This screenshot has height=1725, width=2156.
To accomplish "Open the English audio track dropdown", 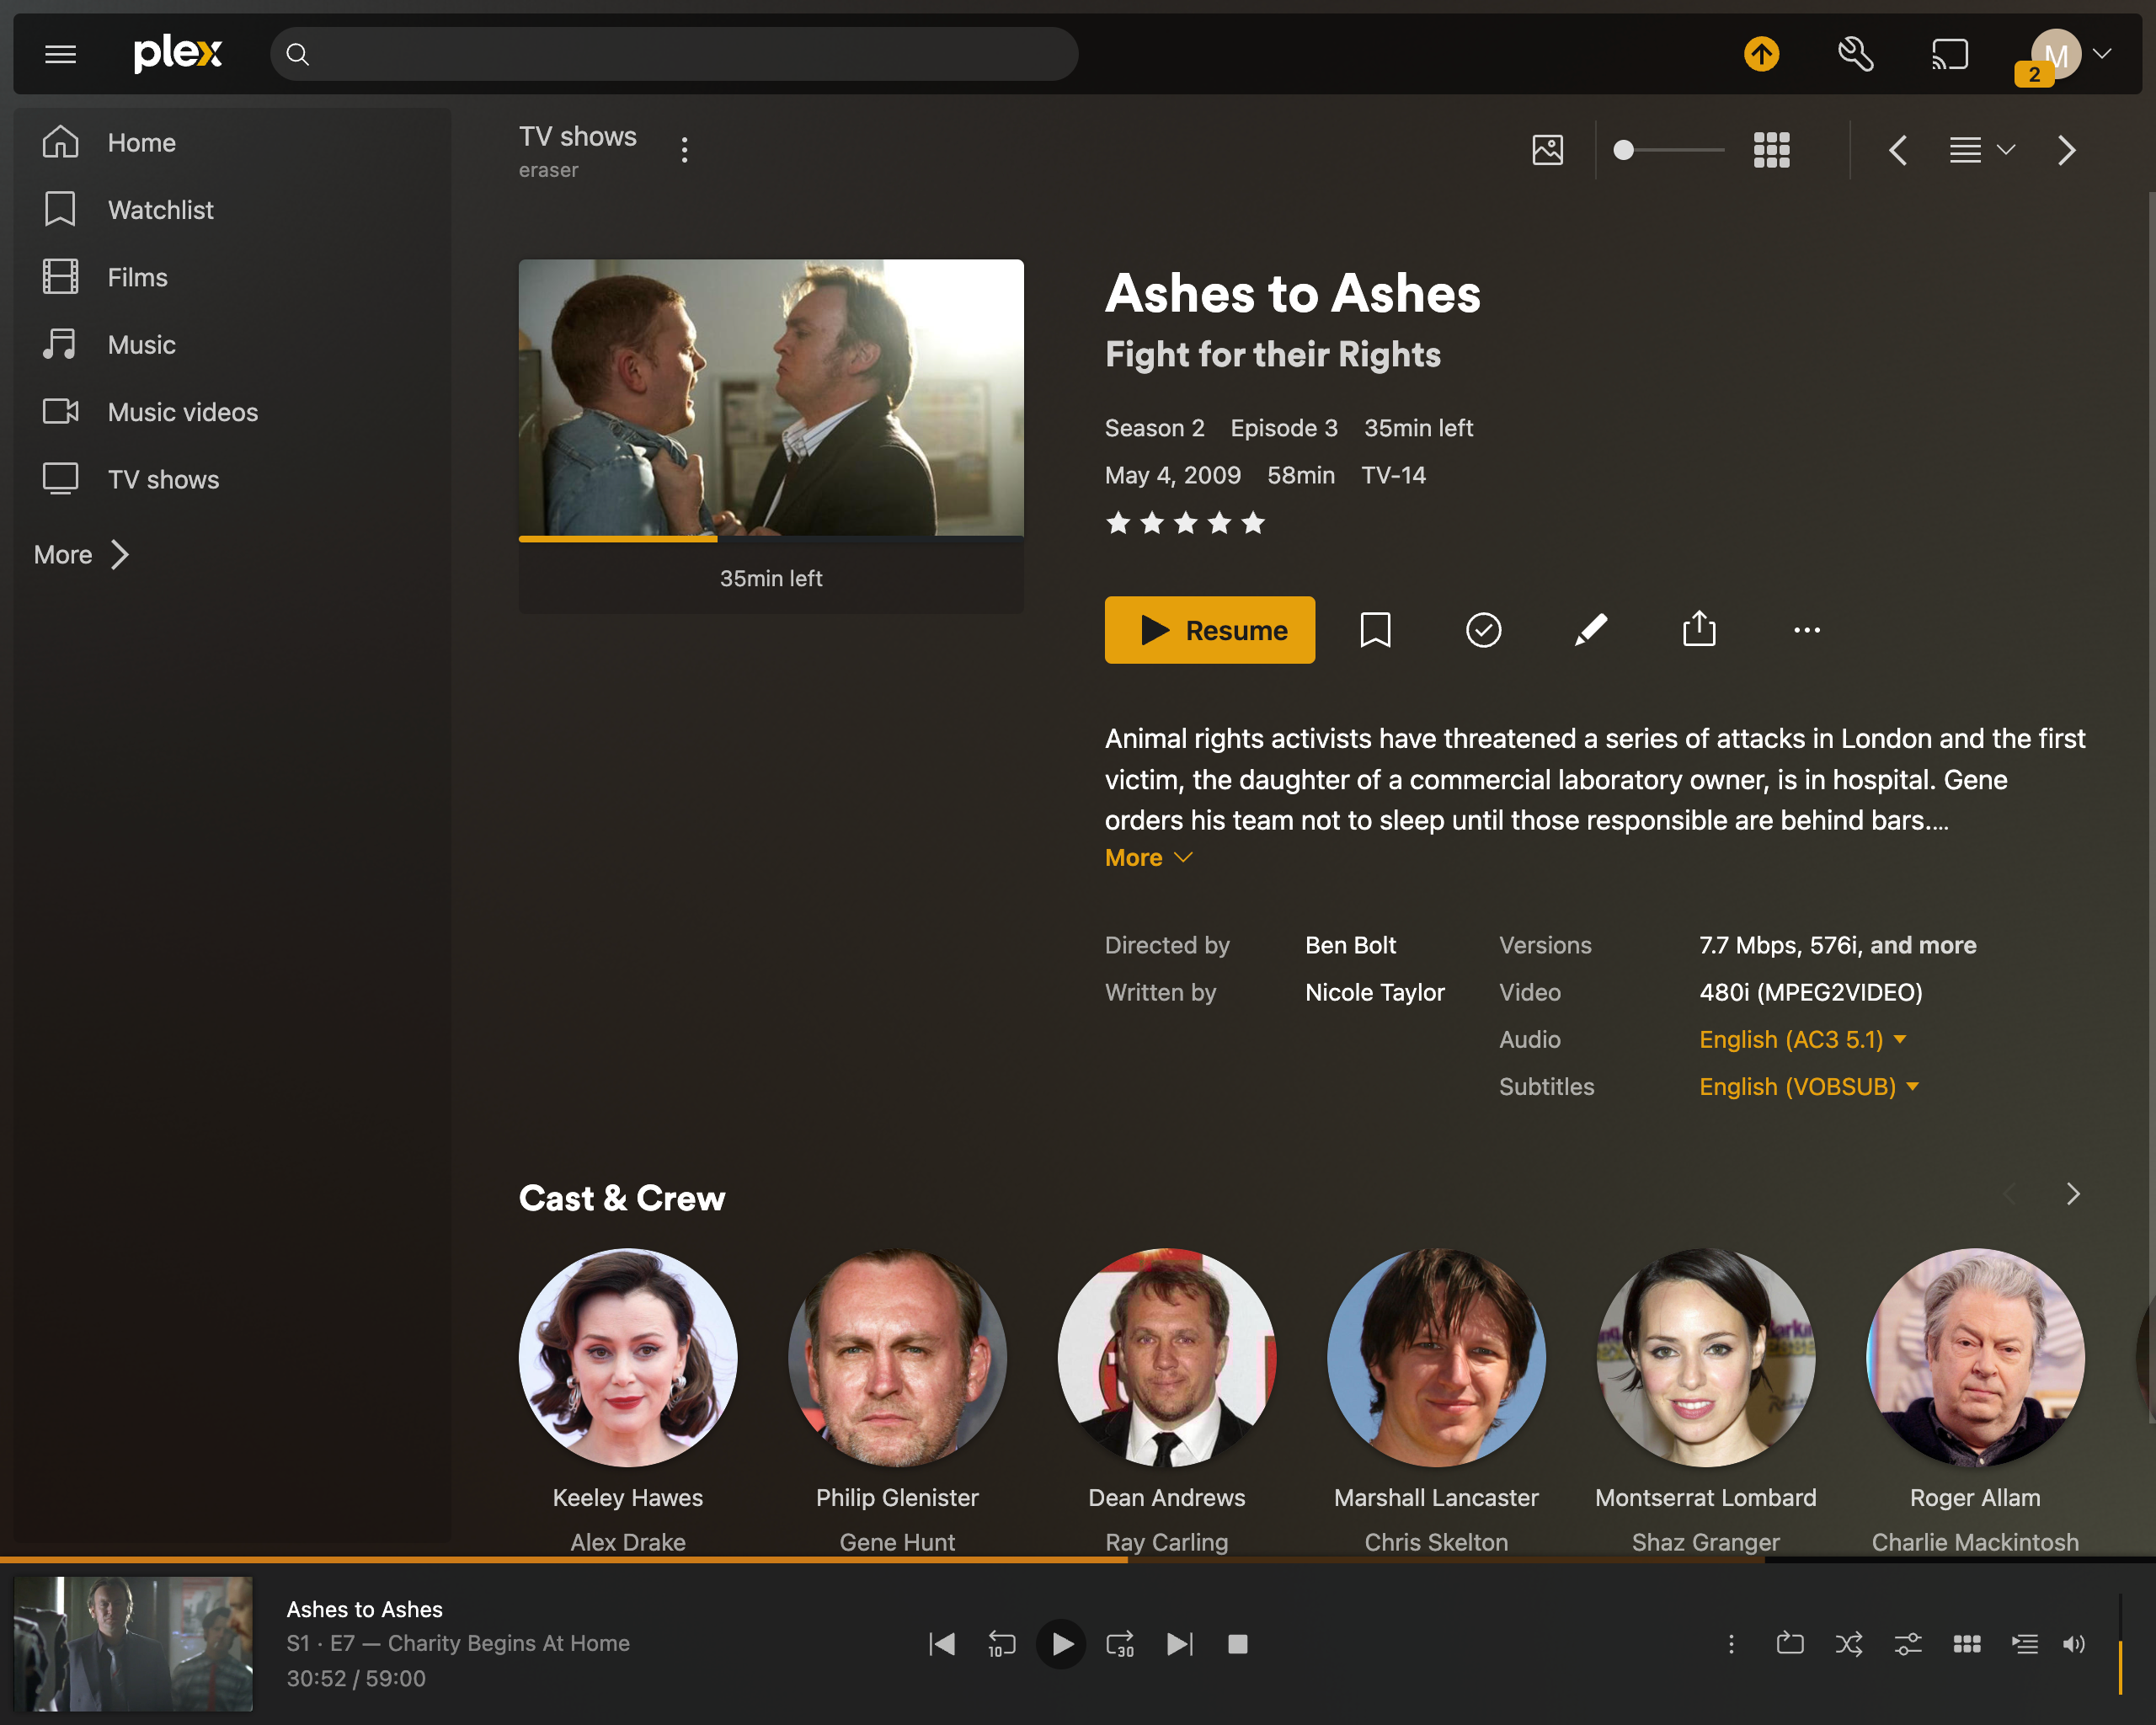I will point(1802,1040).
